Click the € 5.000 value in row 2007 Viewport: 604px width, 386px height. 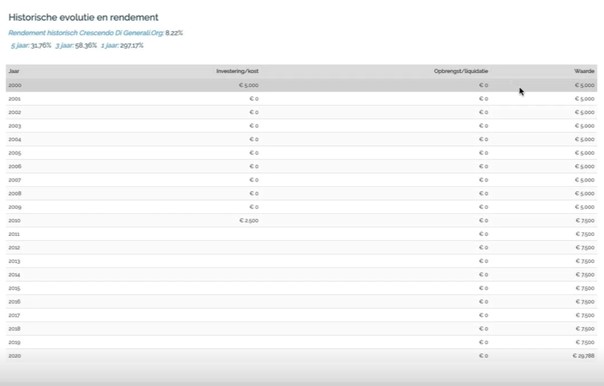point(585,180)
